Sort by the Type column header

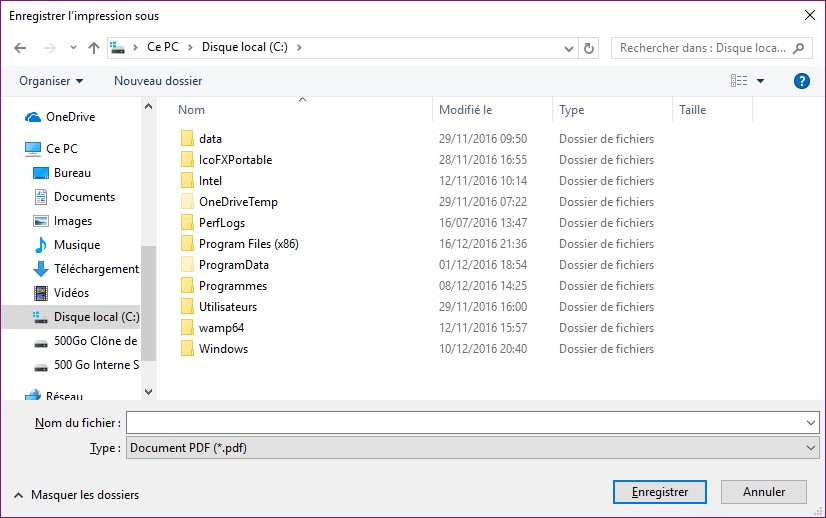(x=572, y=110)
